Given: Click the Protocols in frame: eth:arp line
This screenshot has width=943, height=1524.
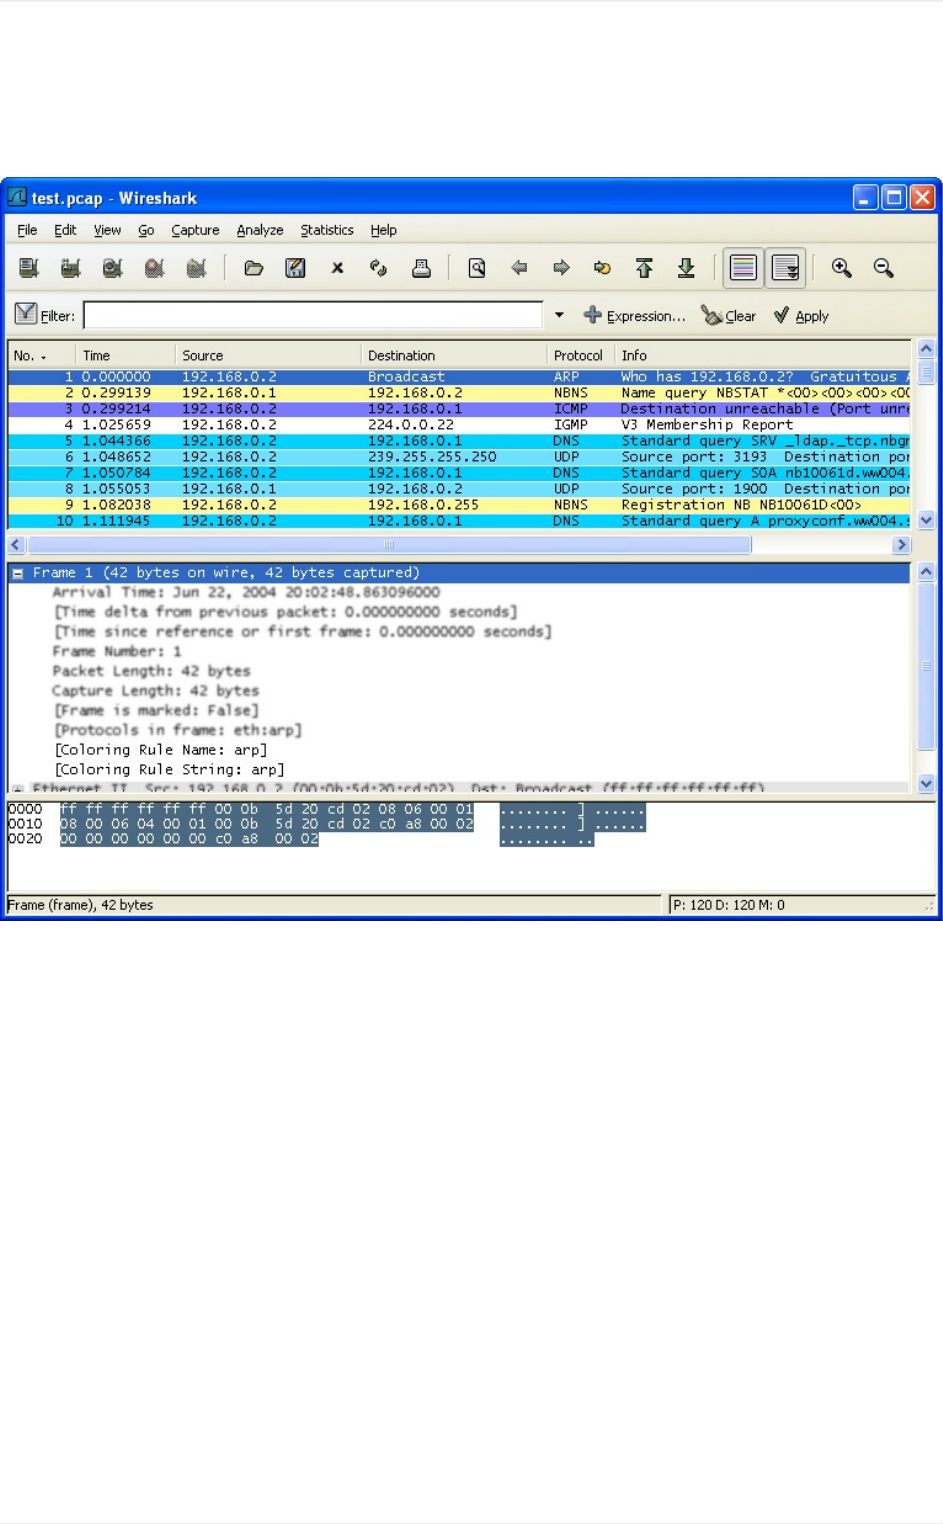Looking at the screenshot, I should tap(178, 730).
